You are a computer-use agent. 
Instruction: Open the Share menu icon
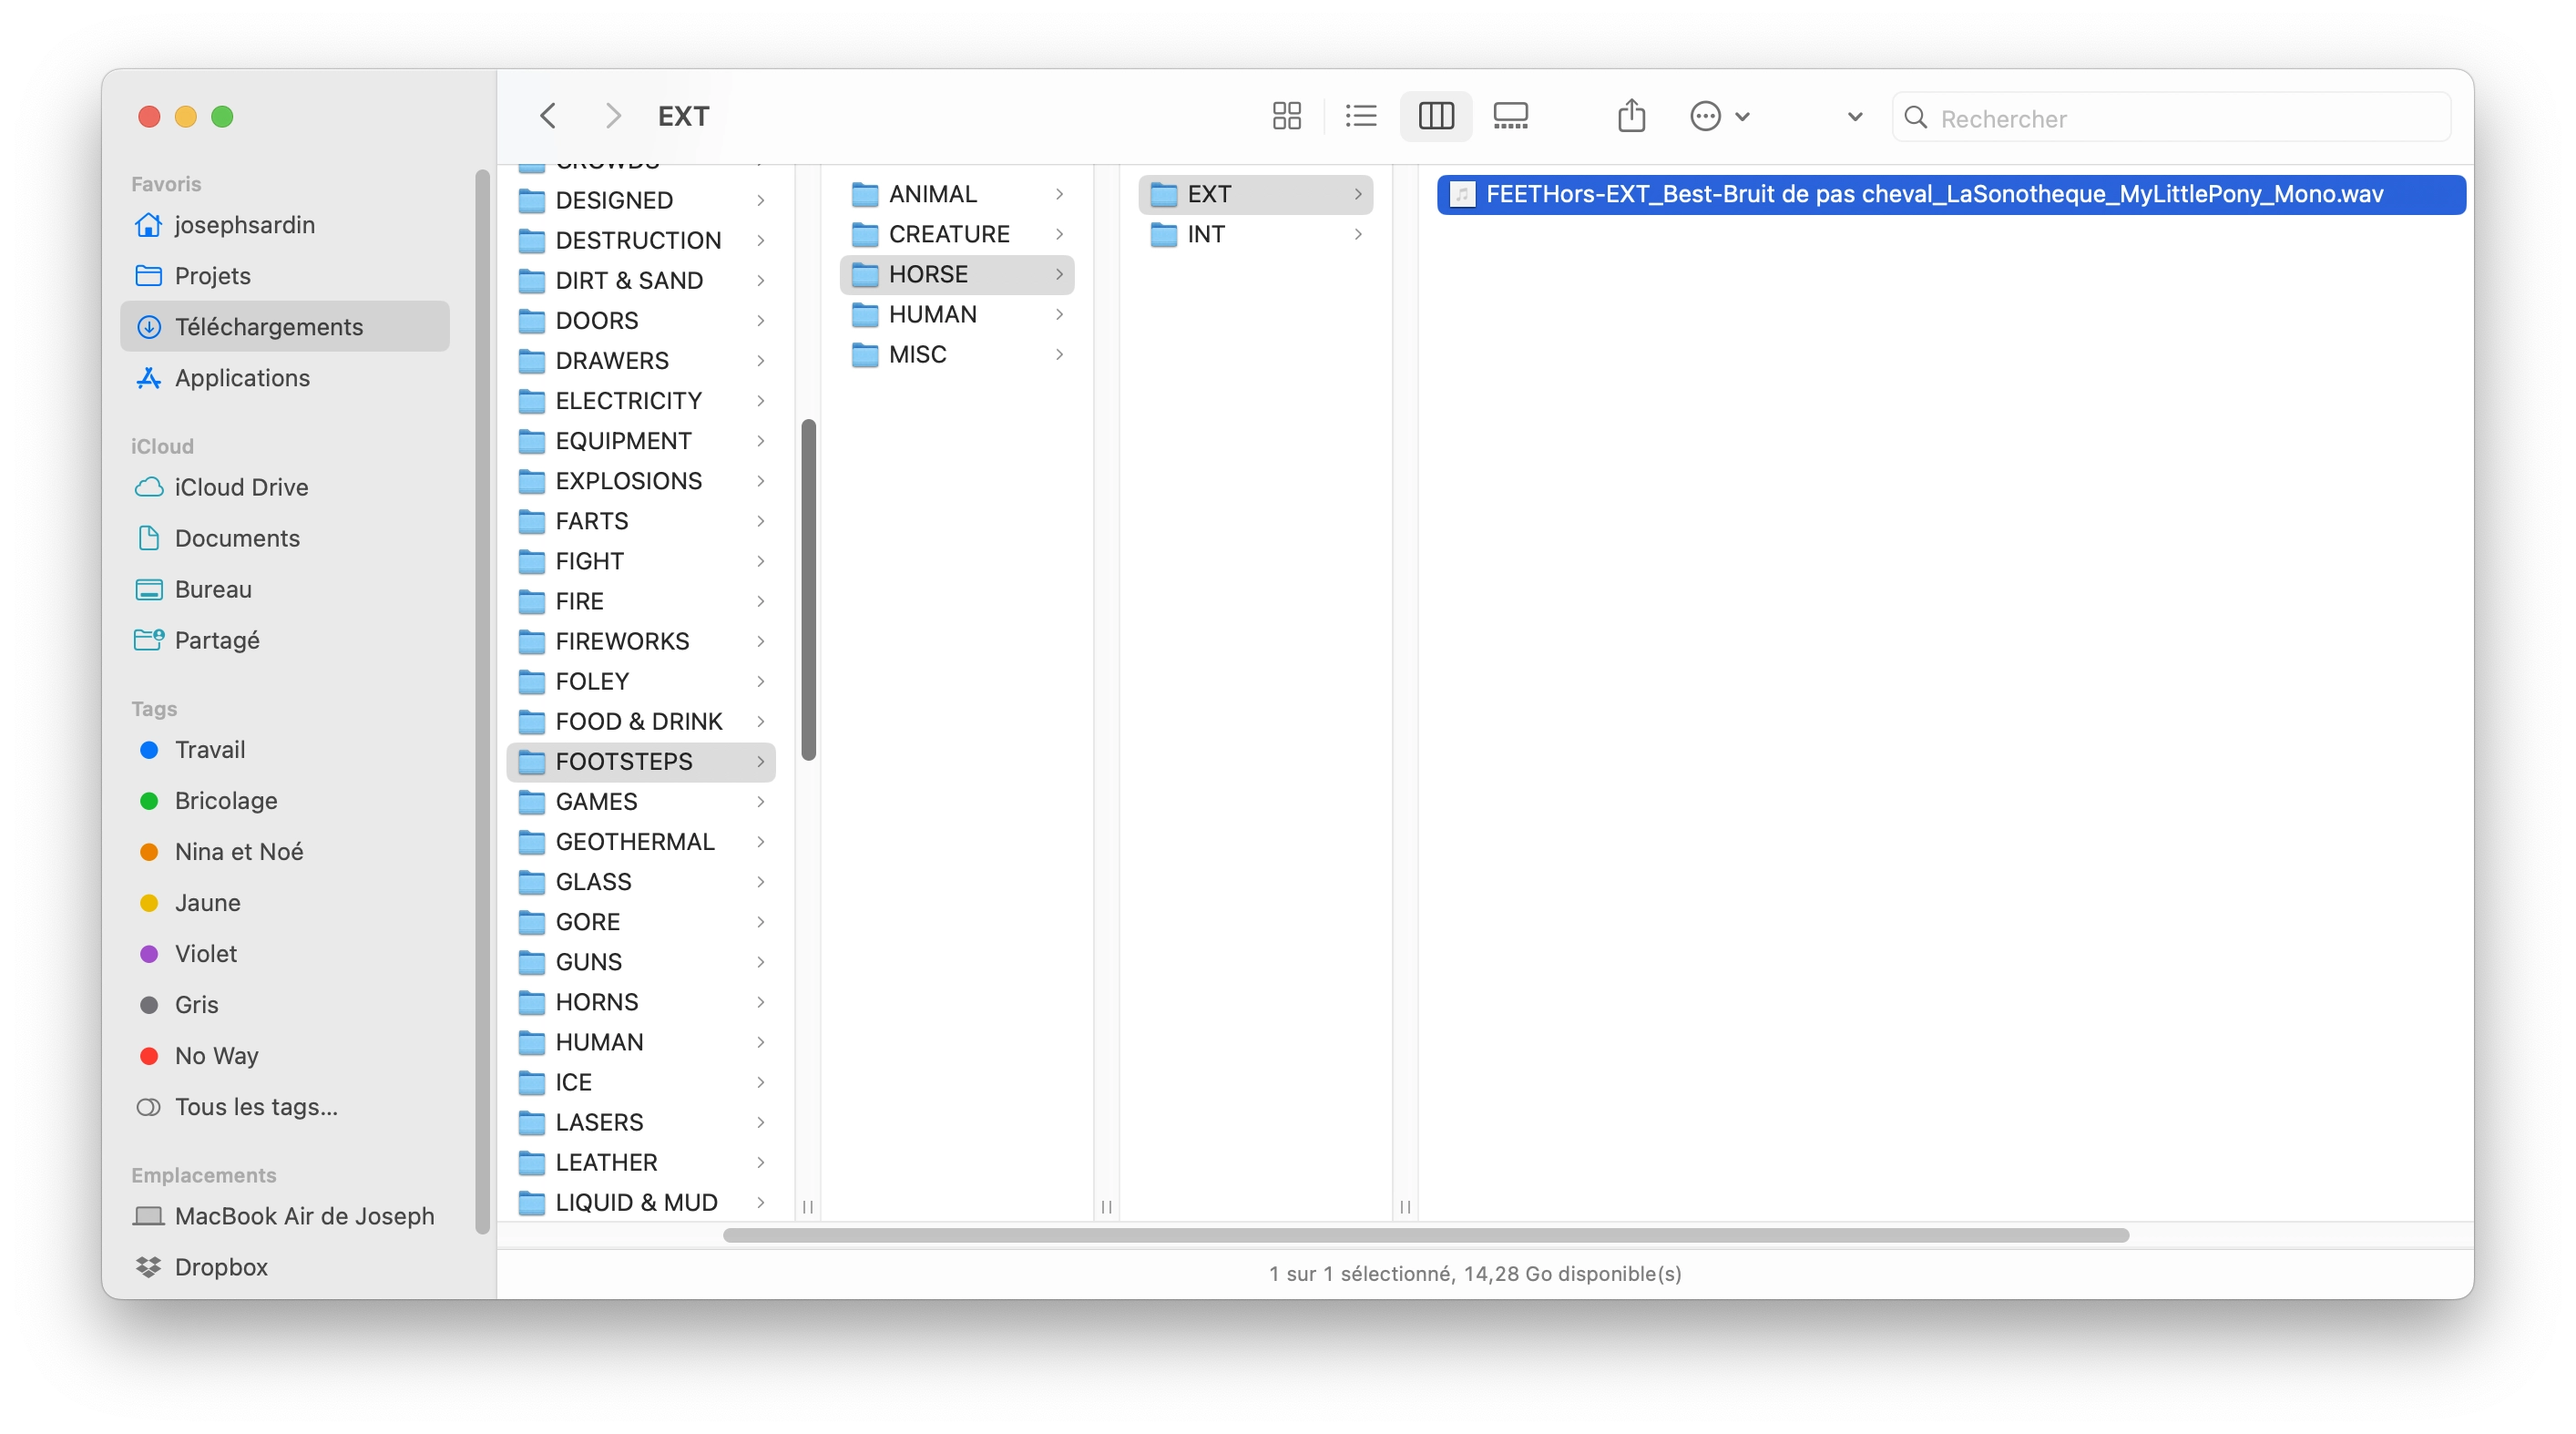click(1631, 116)
